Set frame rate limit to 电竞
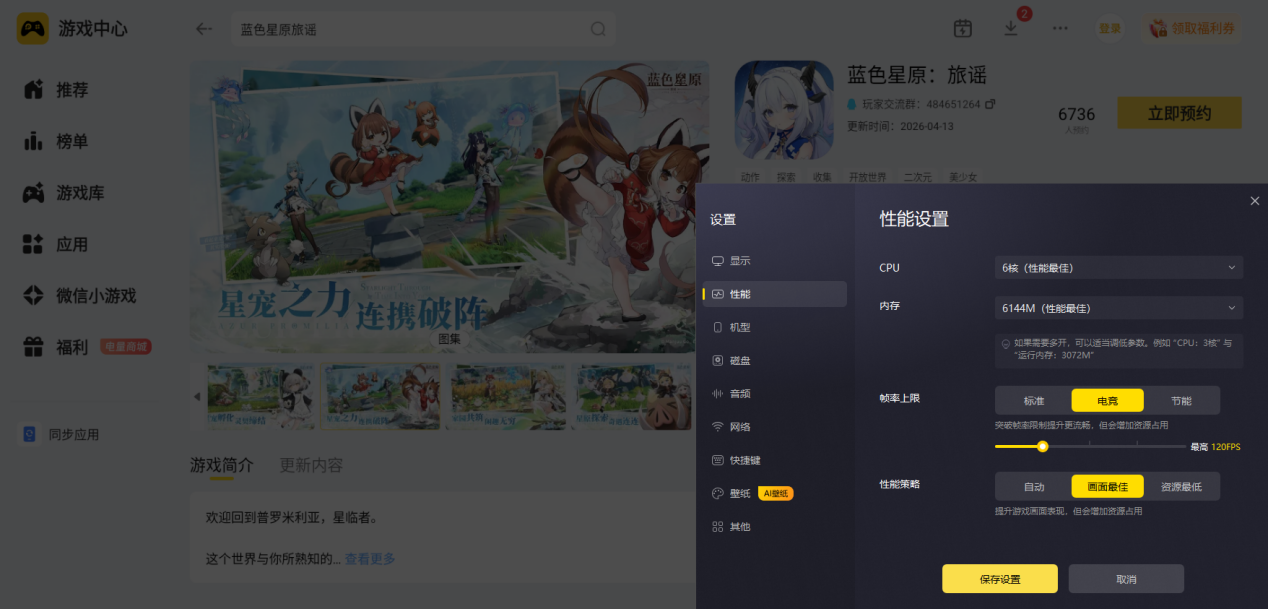1268x609 pixels. (x=1107, y=401)
